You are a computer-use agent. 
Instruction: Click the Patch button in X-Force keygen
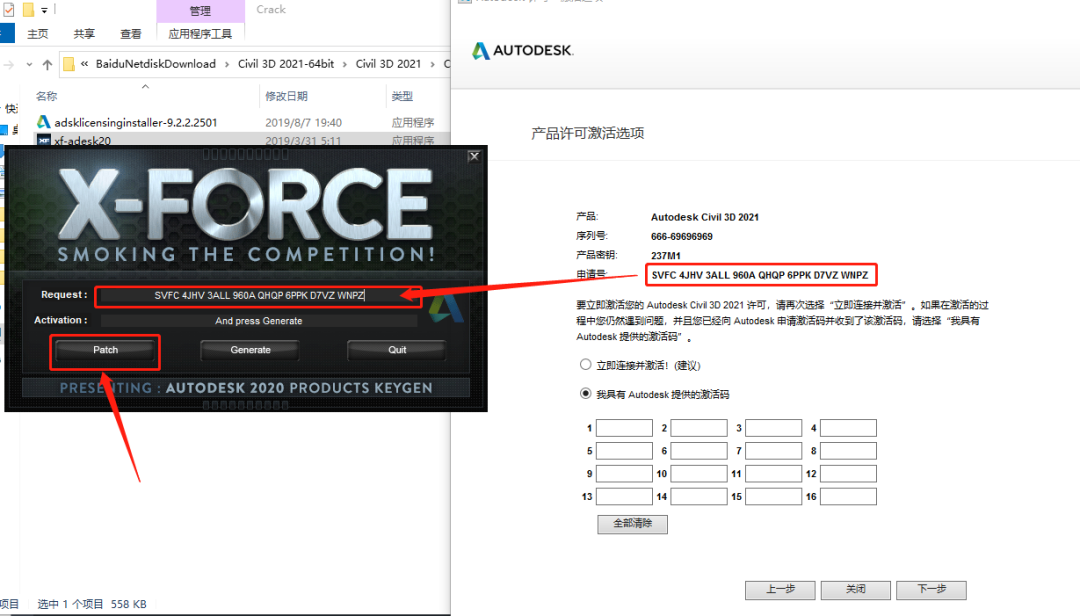105,350
